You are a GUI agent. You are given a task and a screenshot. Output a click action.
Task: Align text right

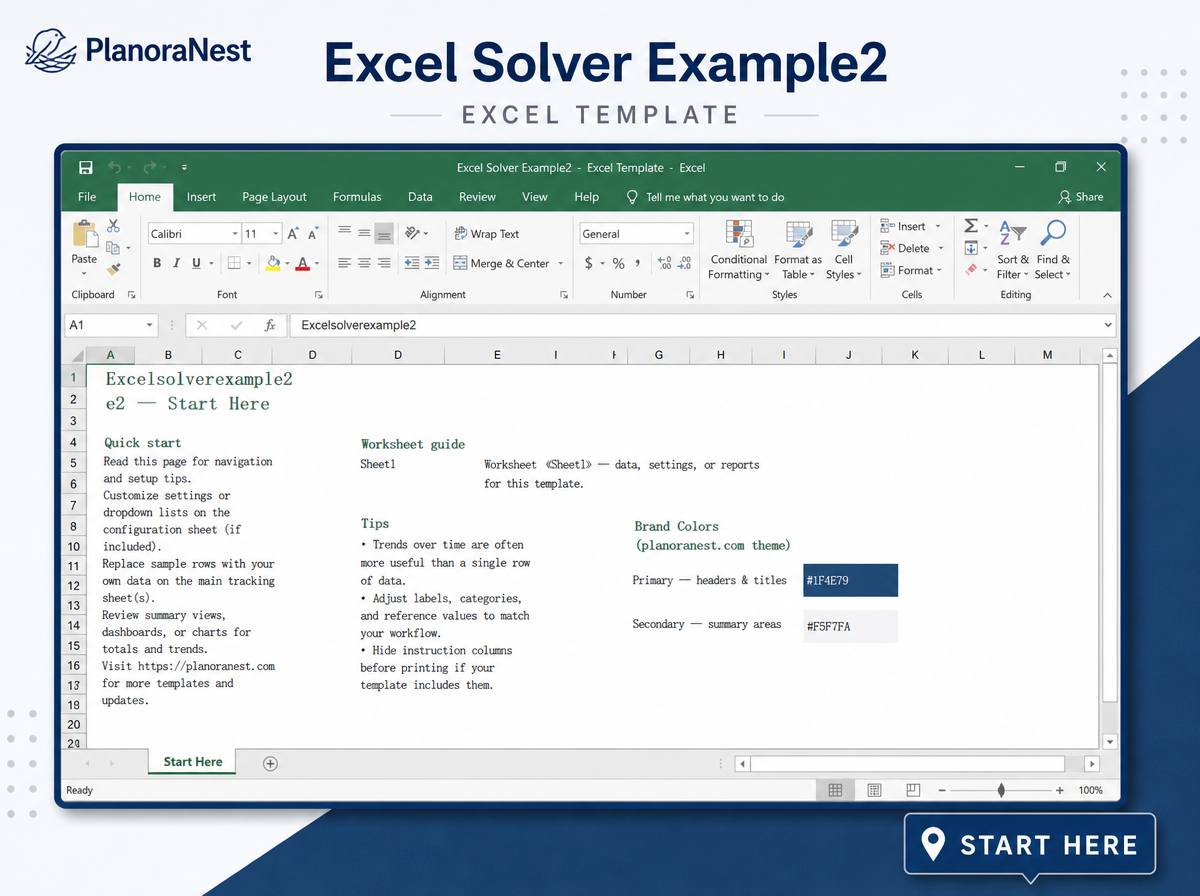point(384,263)
